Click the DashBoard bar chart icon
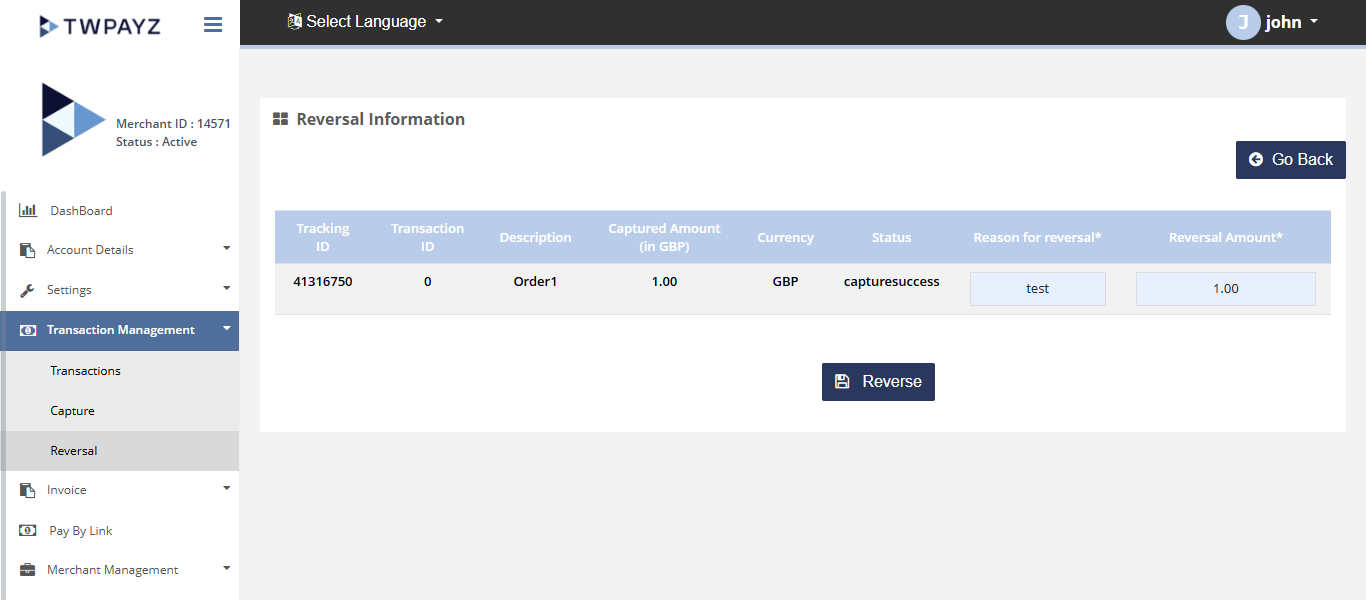The image size is (1366, 600). click(28, 211)
